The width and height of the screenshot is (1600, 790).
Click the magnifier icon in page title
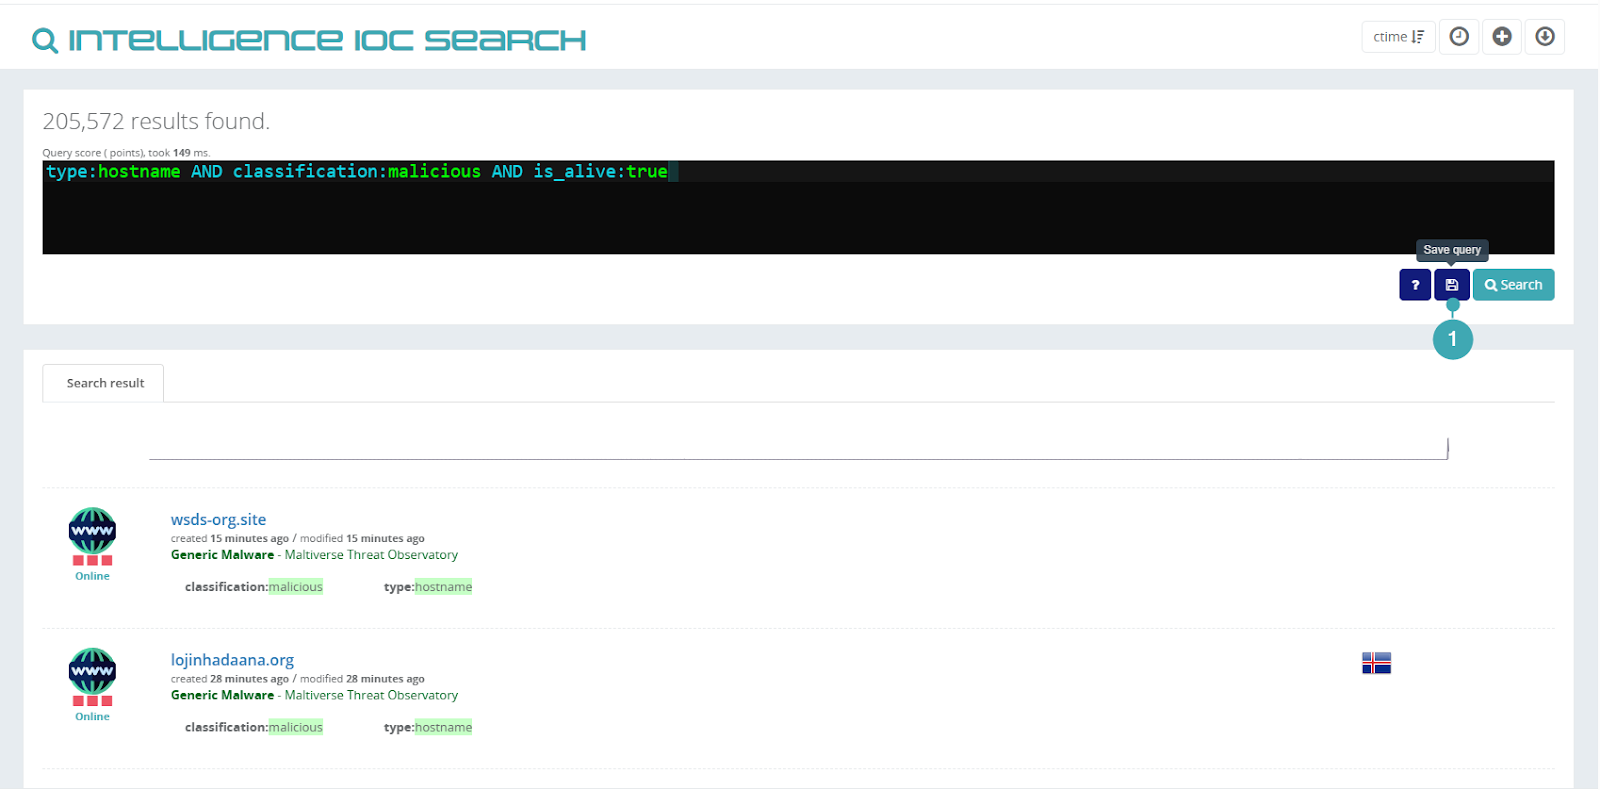pyautogui.click(x=45, y=41)
